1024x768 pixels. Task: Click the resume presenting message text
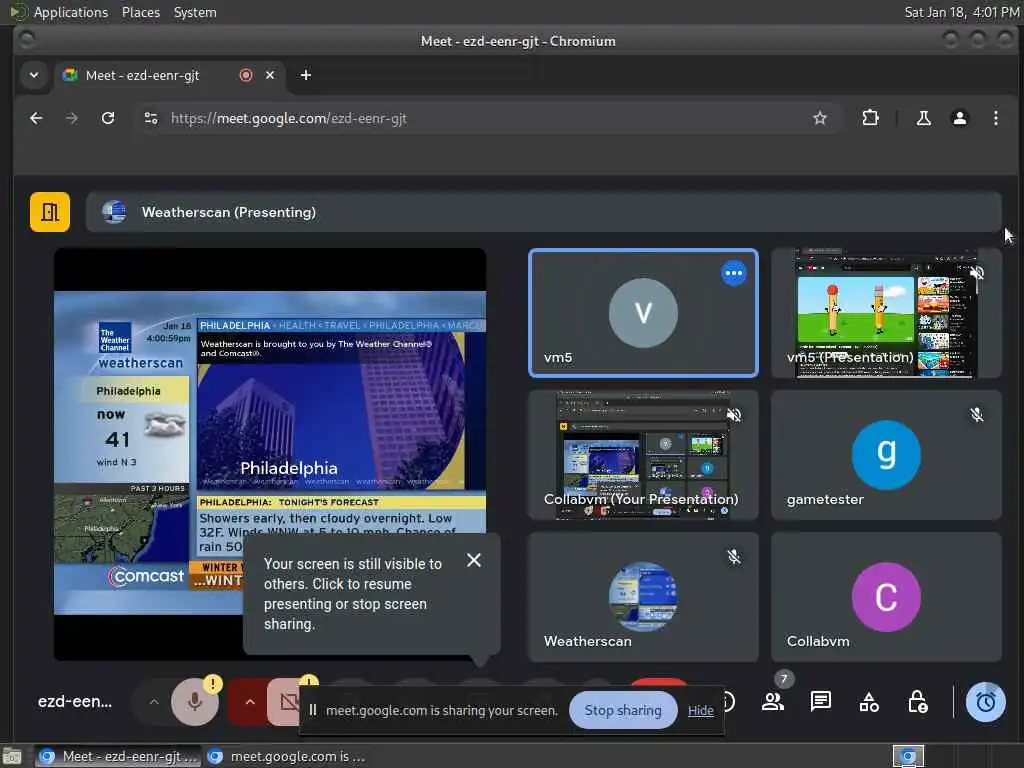(x=353, y=594)
